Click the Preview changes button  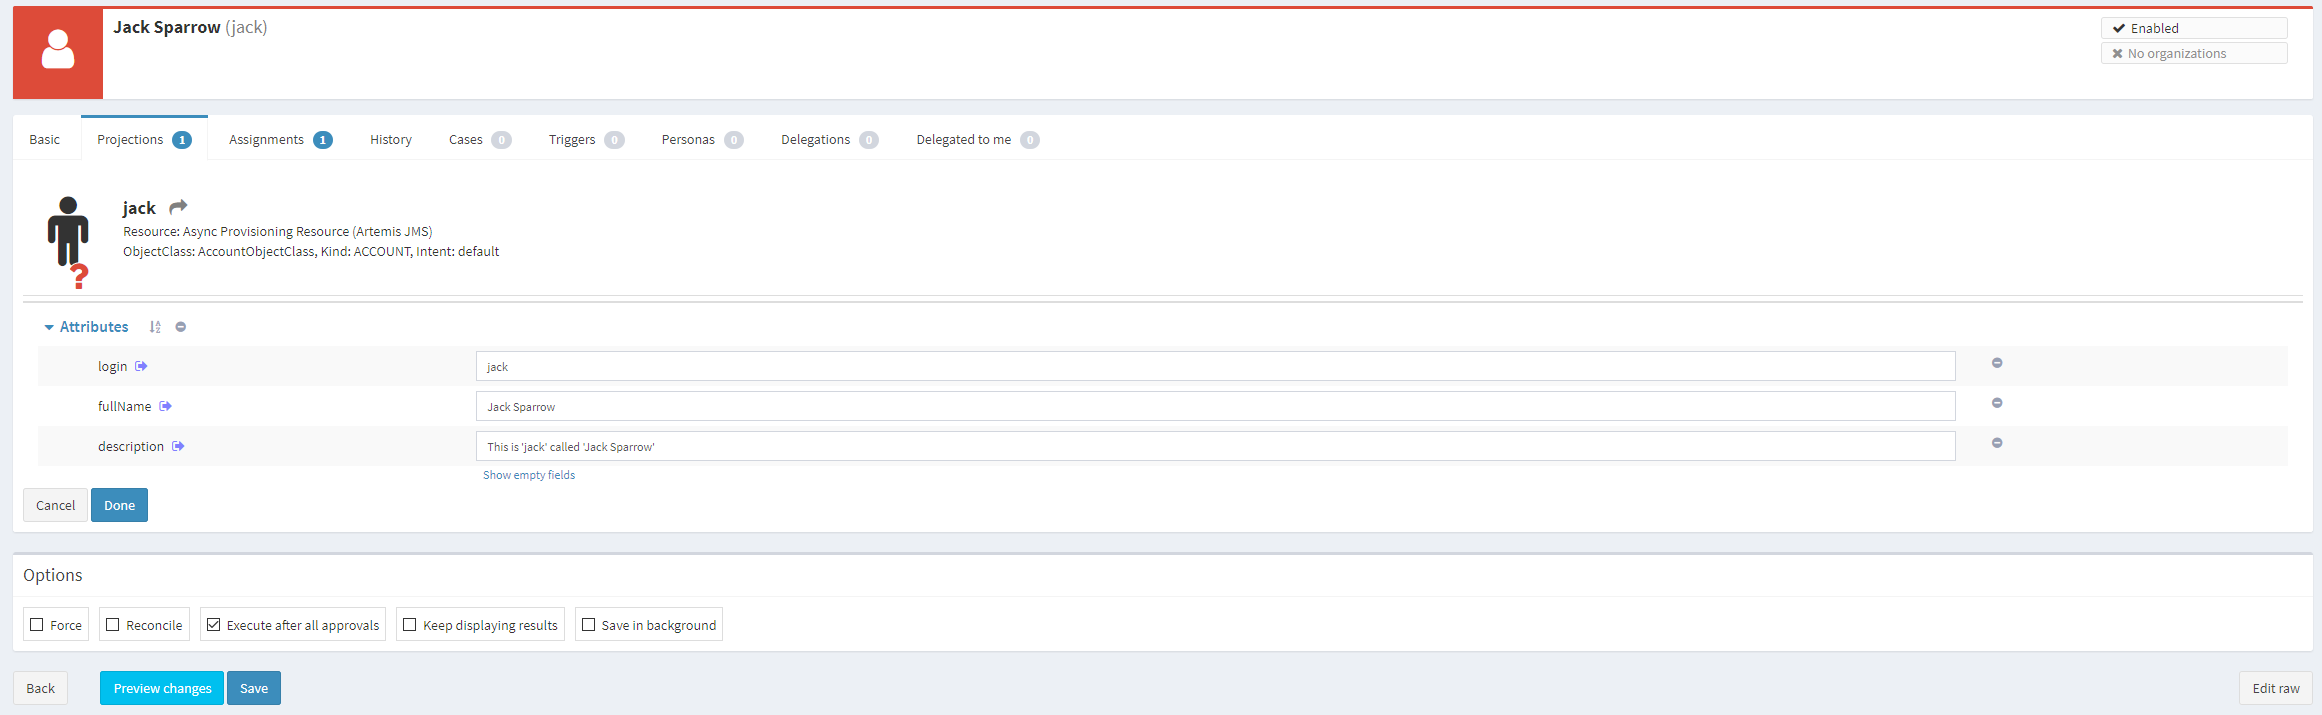[162, 688]
